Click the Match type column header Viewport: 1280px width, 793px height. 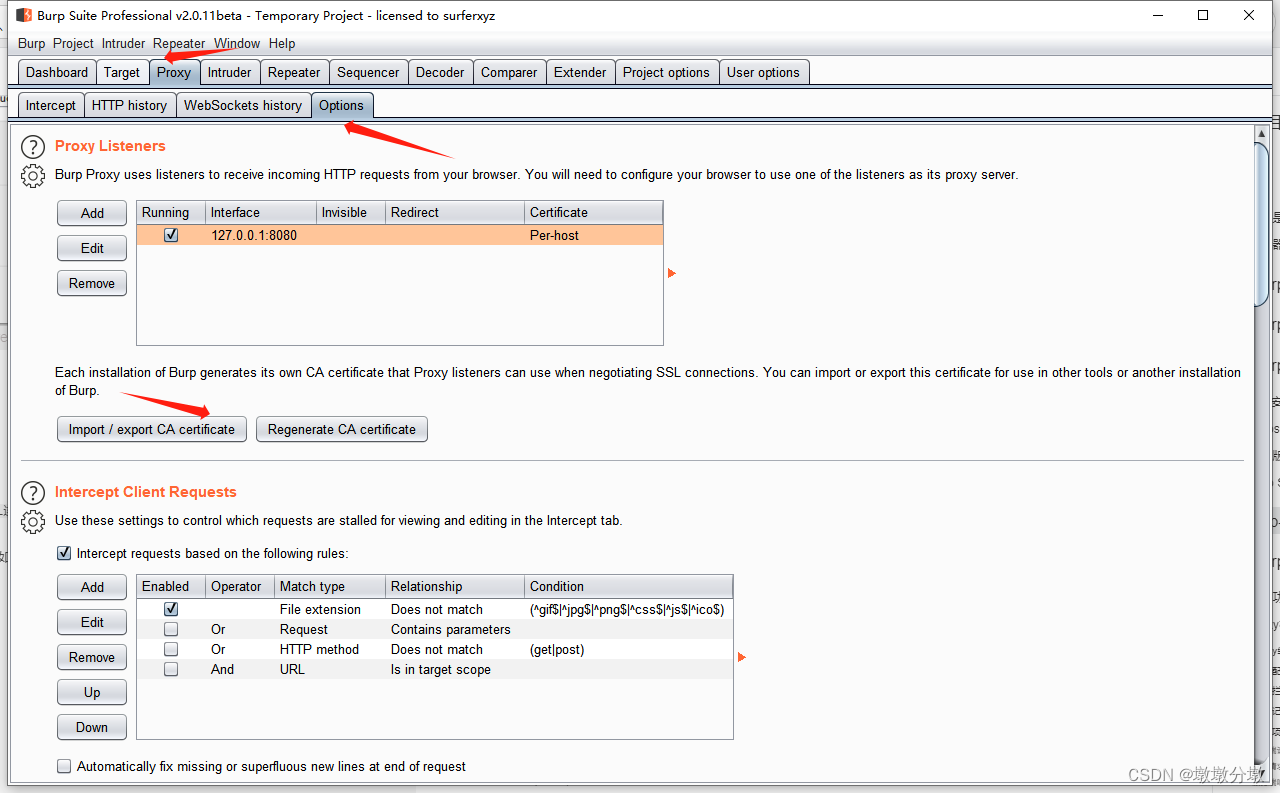click(x=330, y=586)
